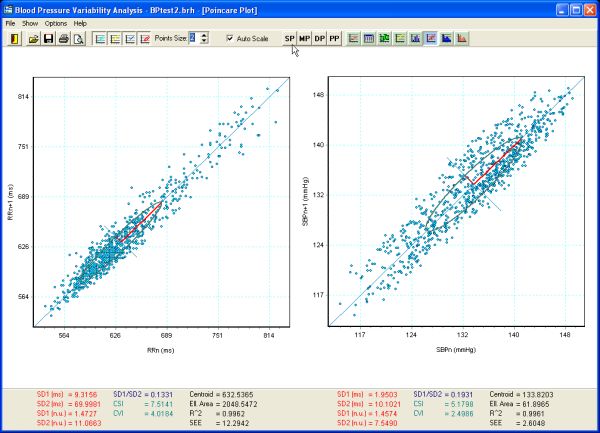Increase Points Size with the up arrow
The height and width of the screenshot is (433, 600).
pyautogui.click(x=205, y=35)
